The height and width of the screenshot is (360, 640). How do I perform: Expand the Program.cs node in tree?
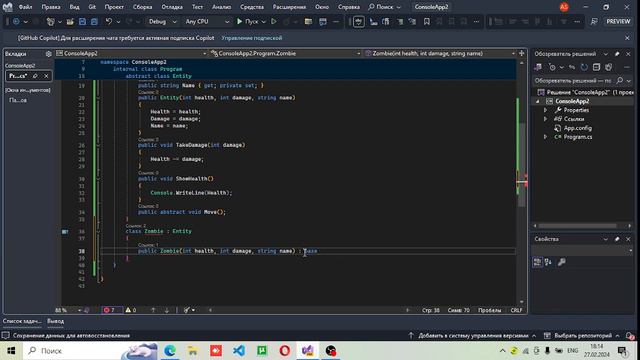click(545, 137)
